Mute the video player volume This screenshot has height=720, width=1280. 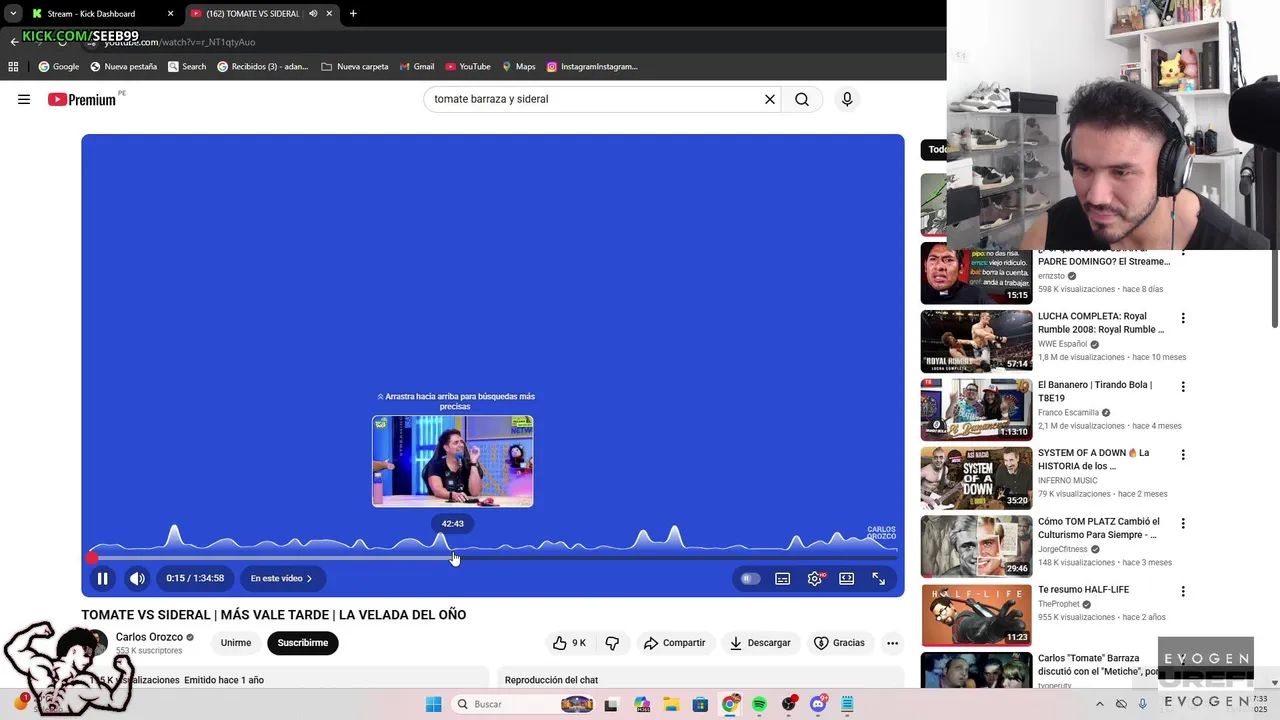click(x=137, y=578)
